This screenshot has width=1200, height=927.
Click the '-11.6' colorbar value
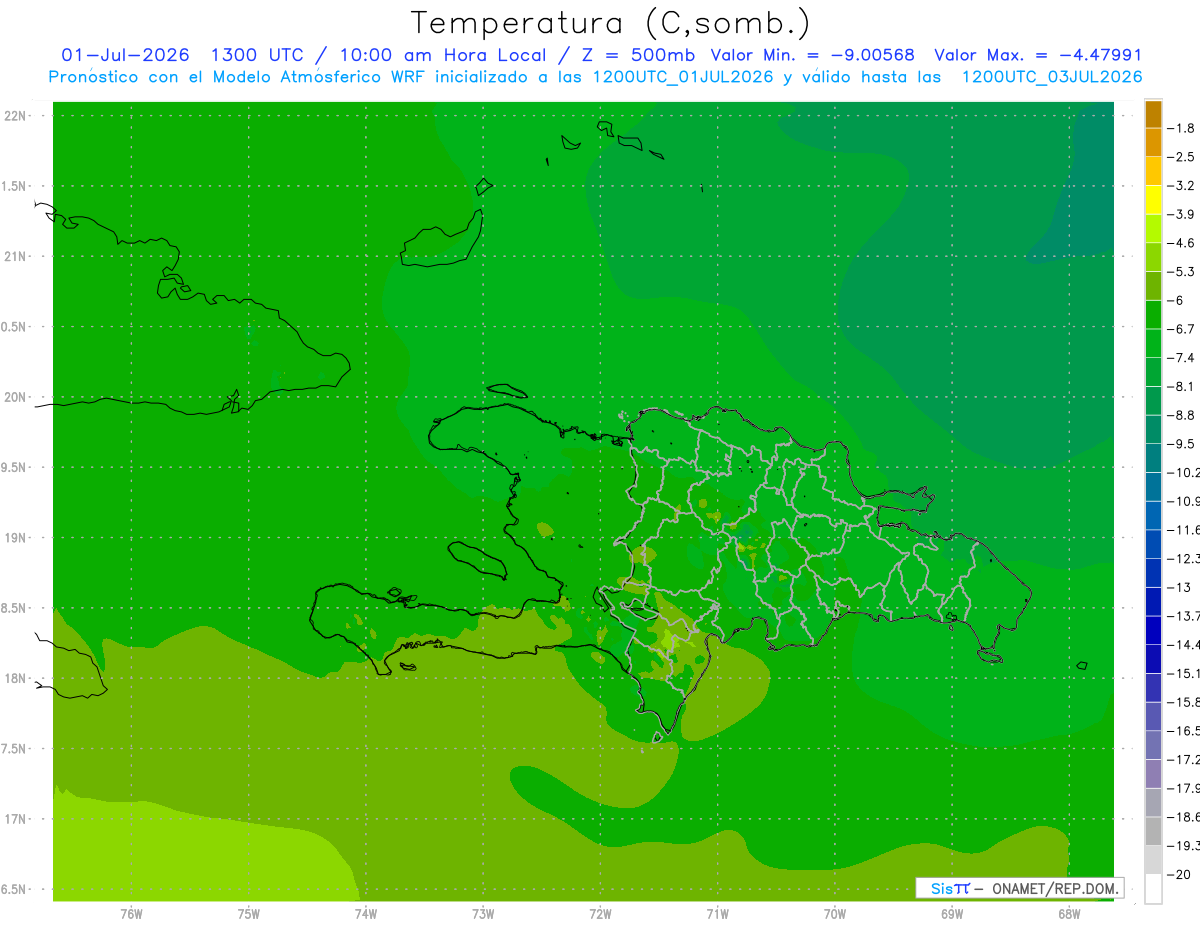(x=1184, y=530)
